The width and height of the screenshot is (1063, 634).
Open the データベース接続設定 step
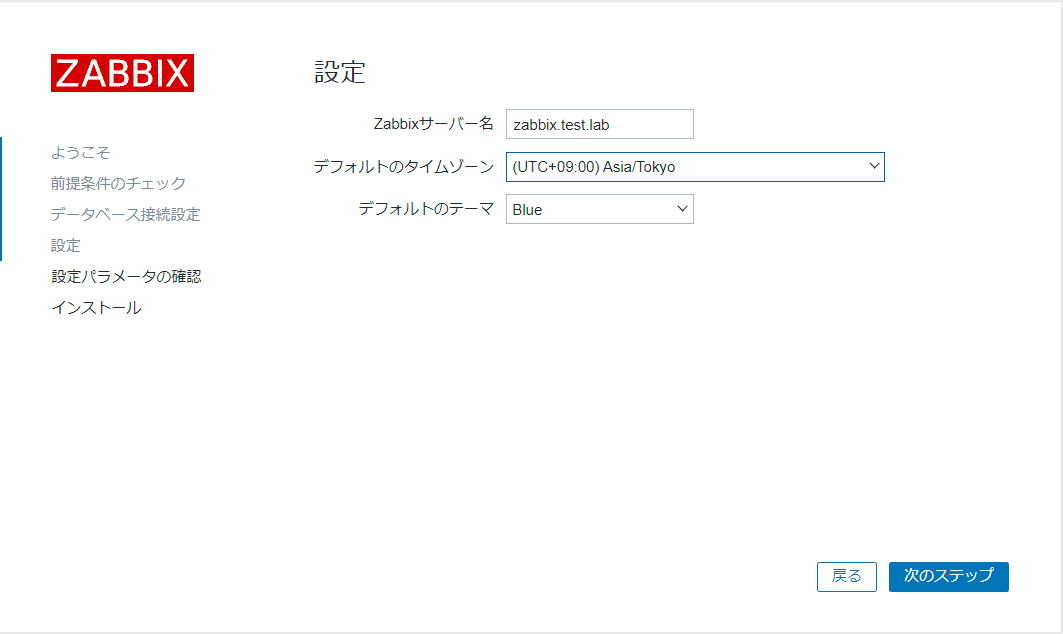(x=125, y=214)
